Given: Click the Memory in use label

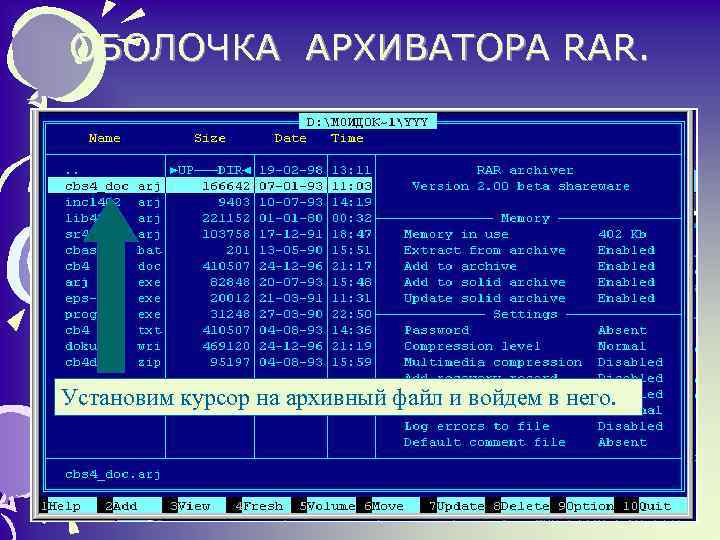Looking at the screenshot, I should 456,234.
